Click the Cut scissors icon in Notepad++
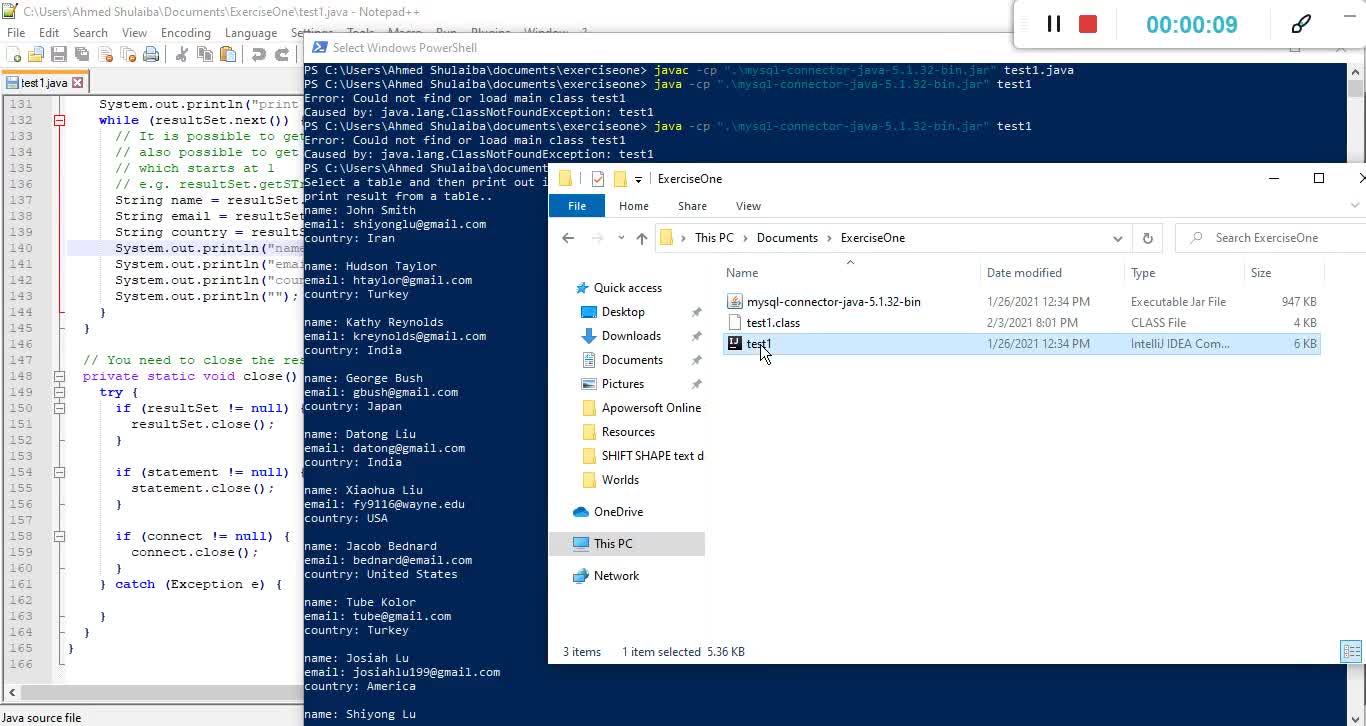The height and width of the screenshot is (726, 1366). pos(181,54)
